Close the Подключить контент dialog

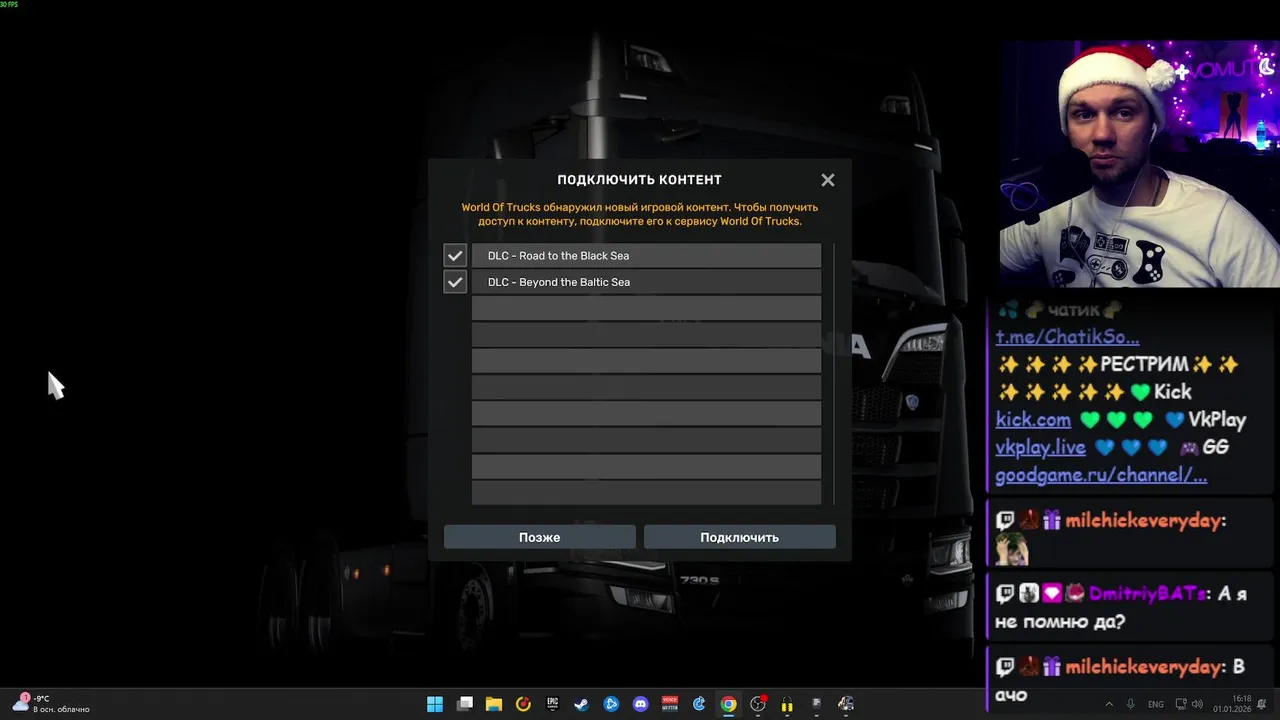click(827, 180)
